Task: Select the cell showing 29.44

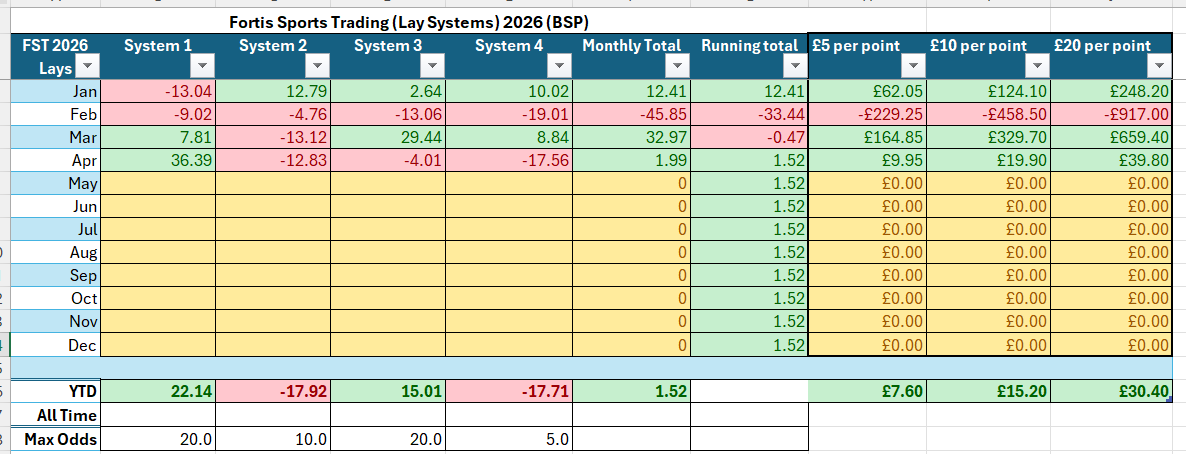Action: (x=388, y=139)
